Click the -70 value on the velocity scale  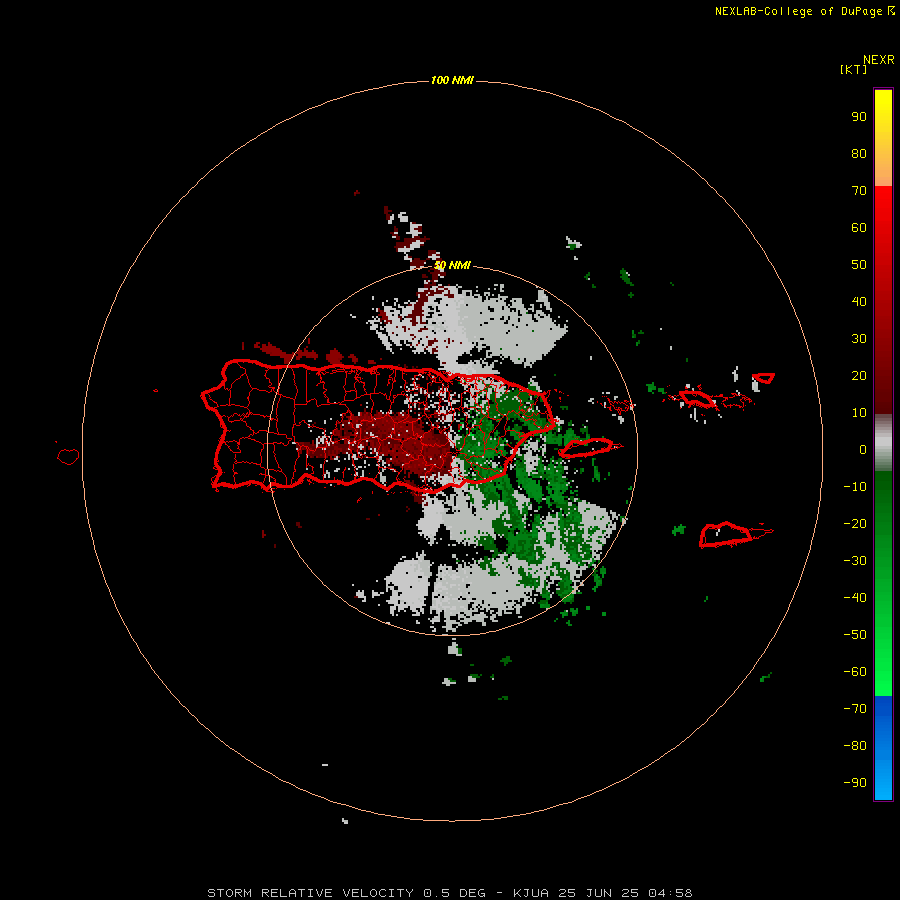tap(855, 709)
